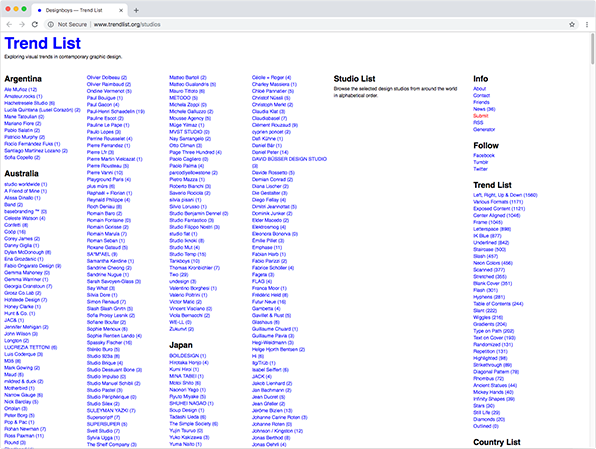Open the Facebook follow link

pyautogui.click(x=484, y=155)
